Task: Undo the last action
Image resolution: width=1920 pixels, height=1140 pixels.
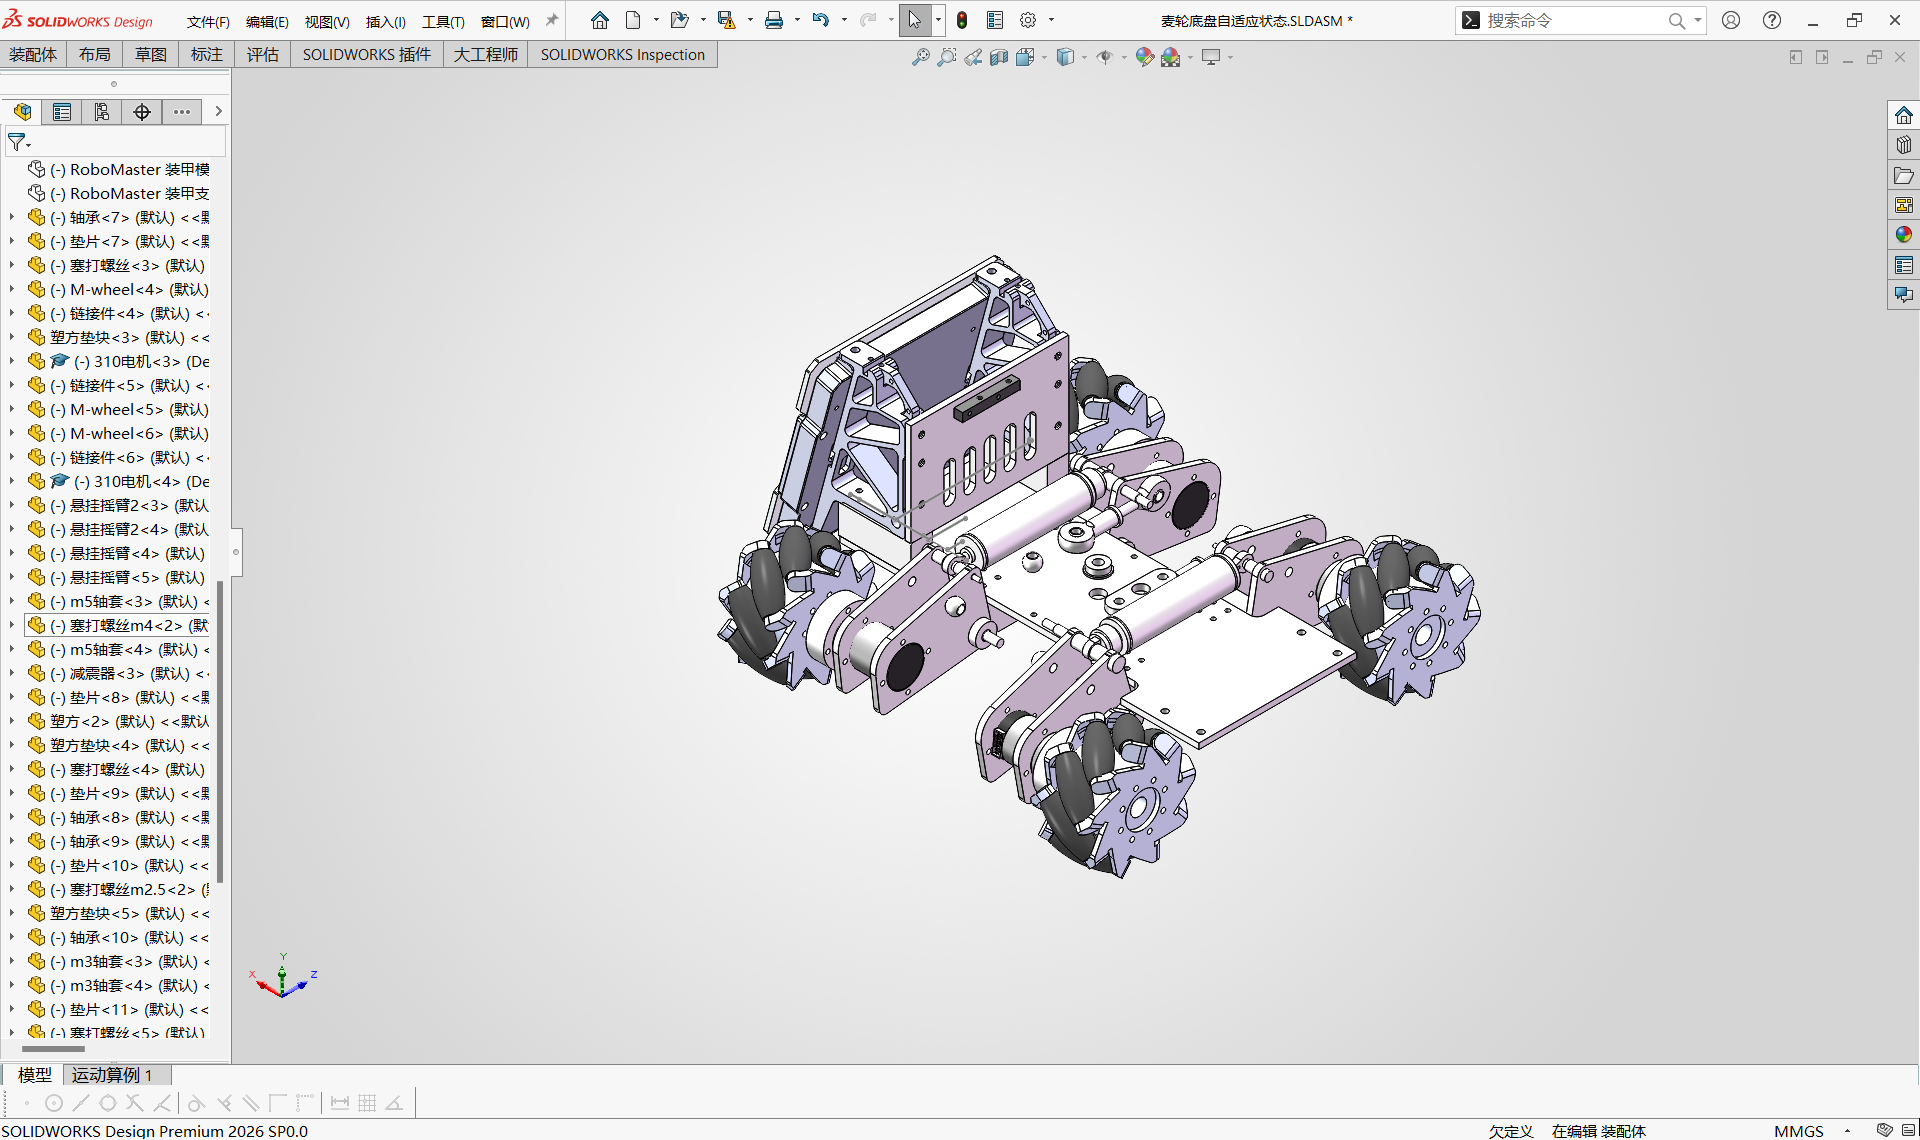Action: 821,20
